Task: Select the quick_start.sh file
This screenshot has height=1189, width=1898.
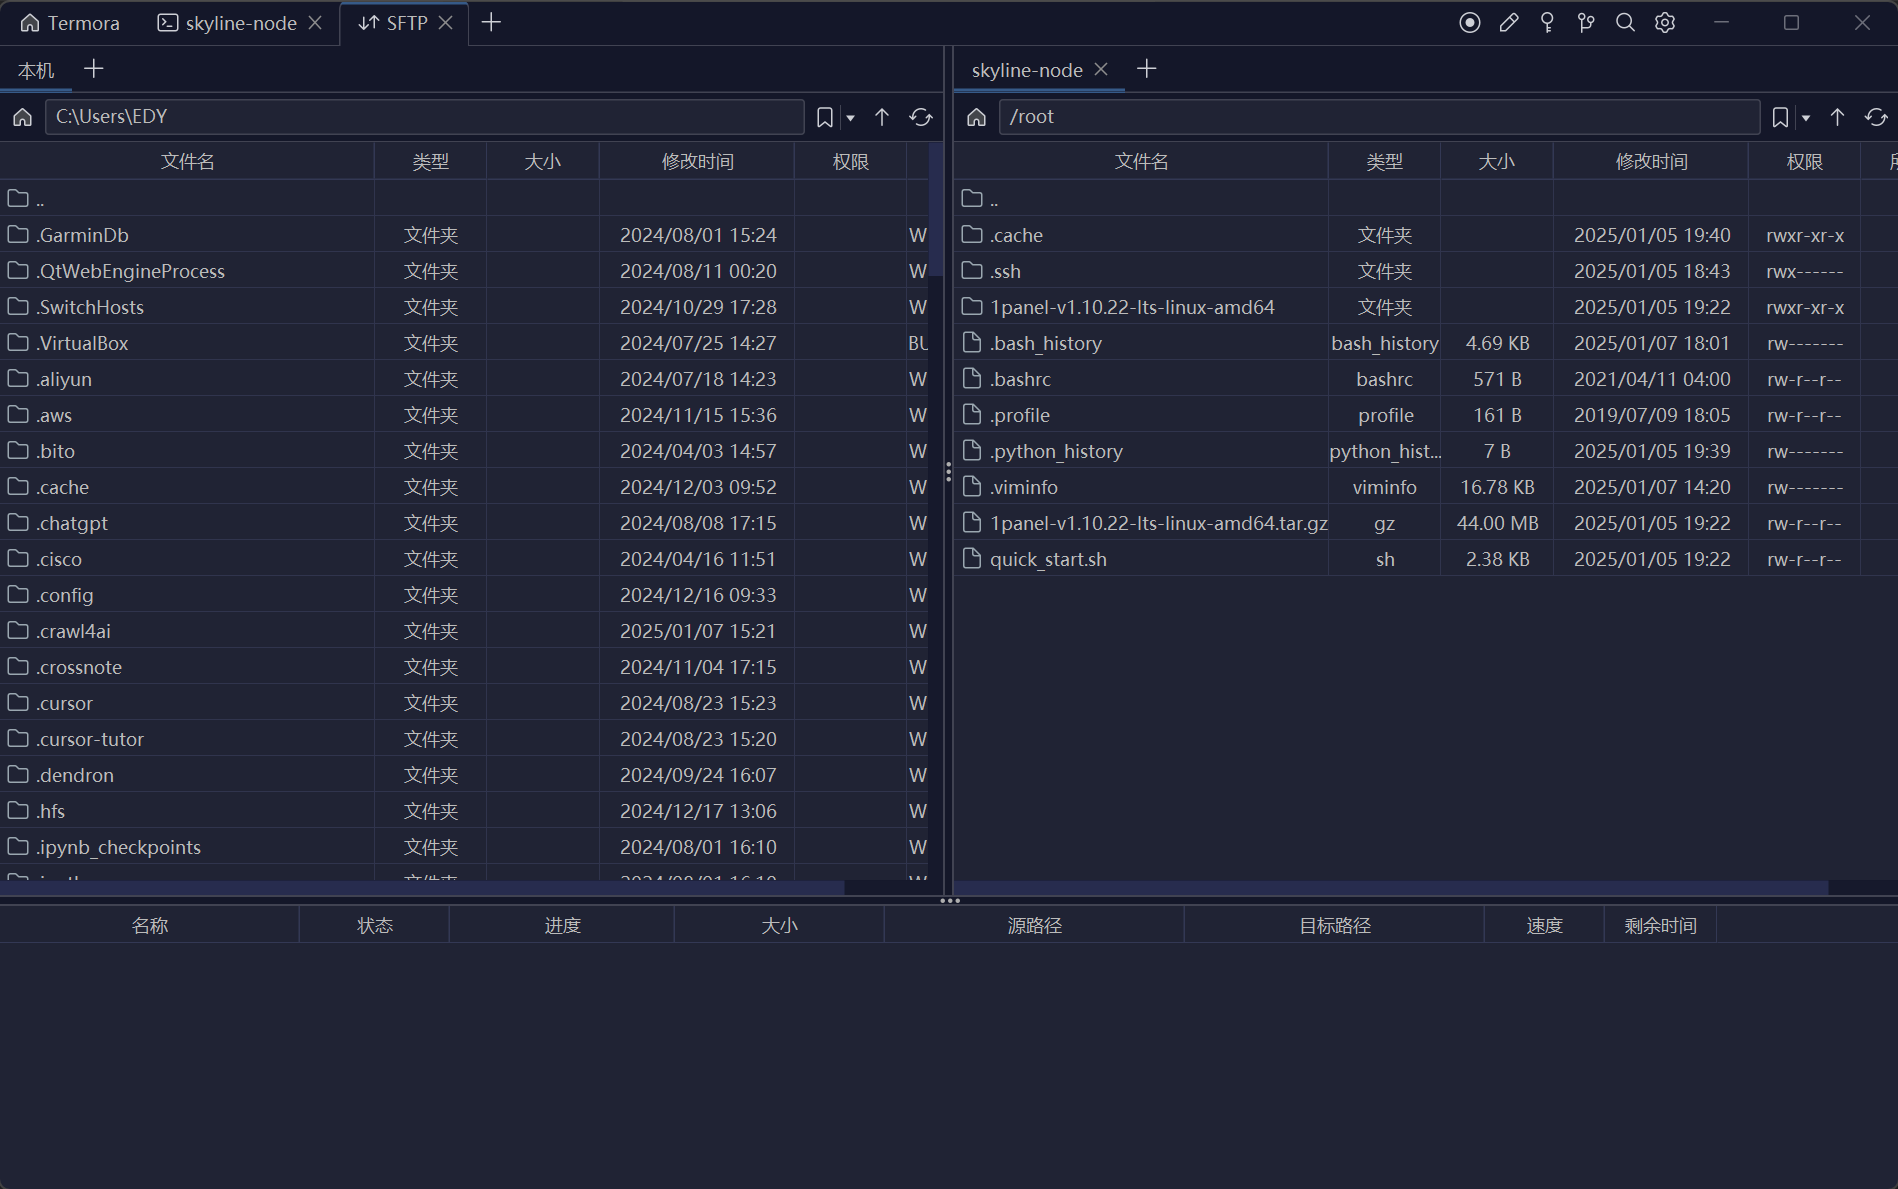Action: (x=1048, y=559)
